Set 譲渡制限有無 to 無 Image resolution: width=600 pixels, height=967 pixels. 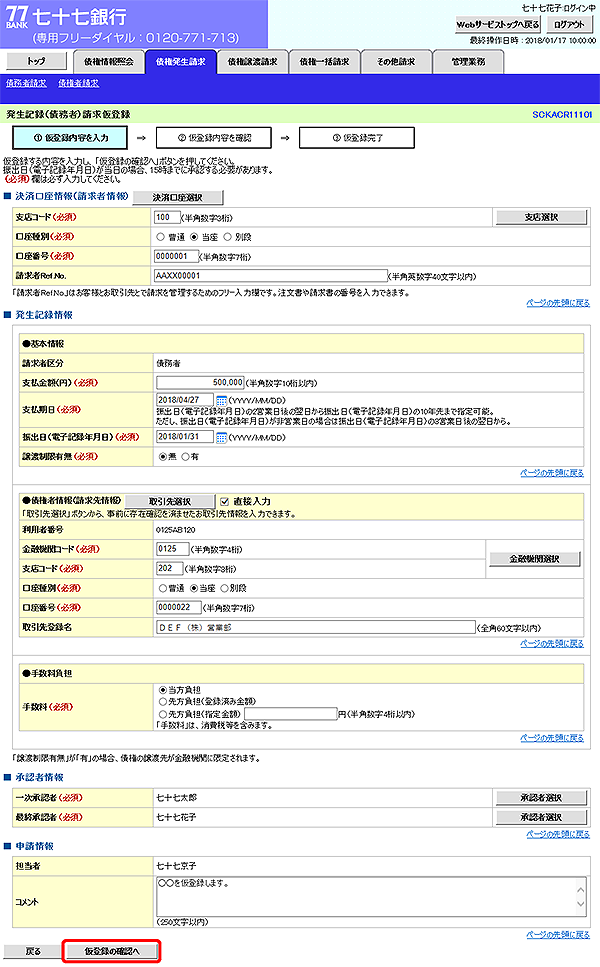(x=163, y=457)
